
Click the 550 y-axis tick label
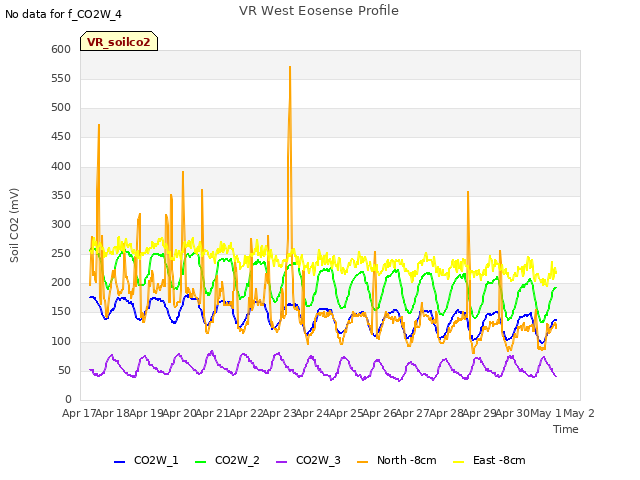coord(61,78)
